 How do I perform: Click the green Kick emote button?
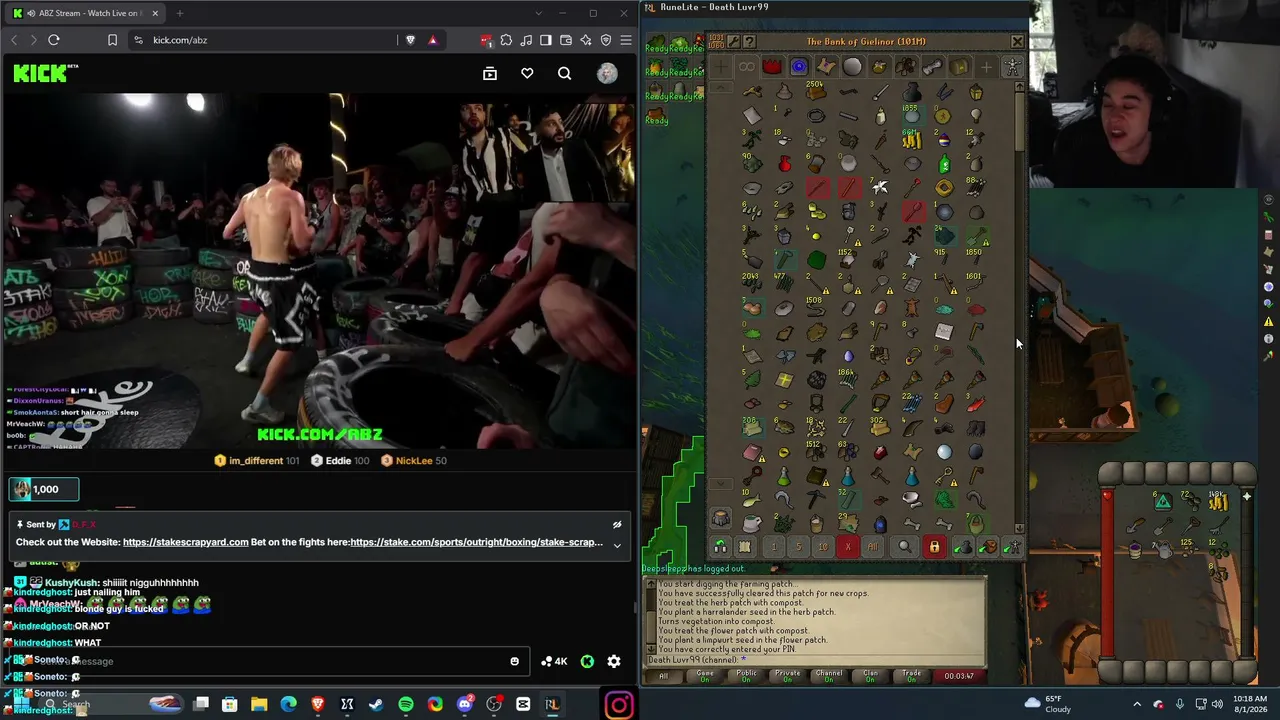pos(587,661)
